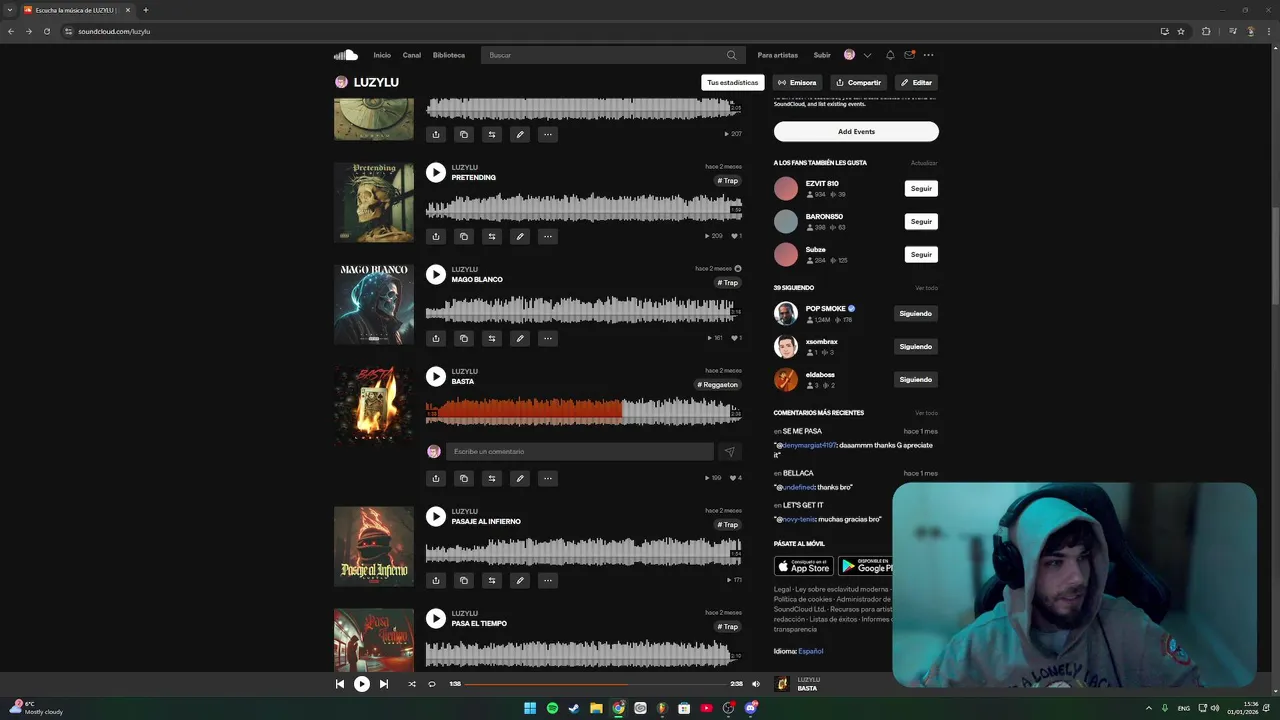Toggle Siguiendo for eldaboss
1280x720 pixels.
pos(915,379)
